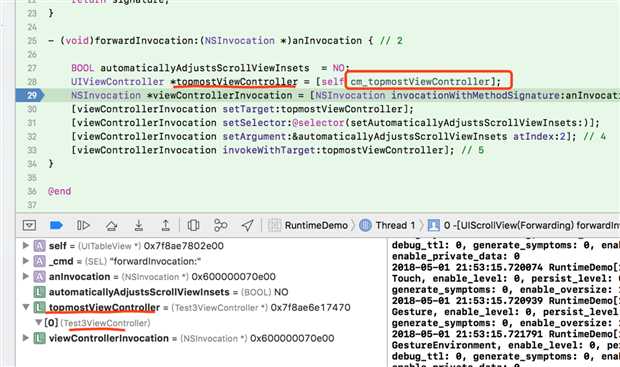620x367 pixels.
Task: Deactivate breakpoints with the blue breakpoint icon
Action: coord(56,225)
